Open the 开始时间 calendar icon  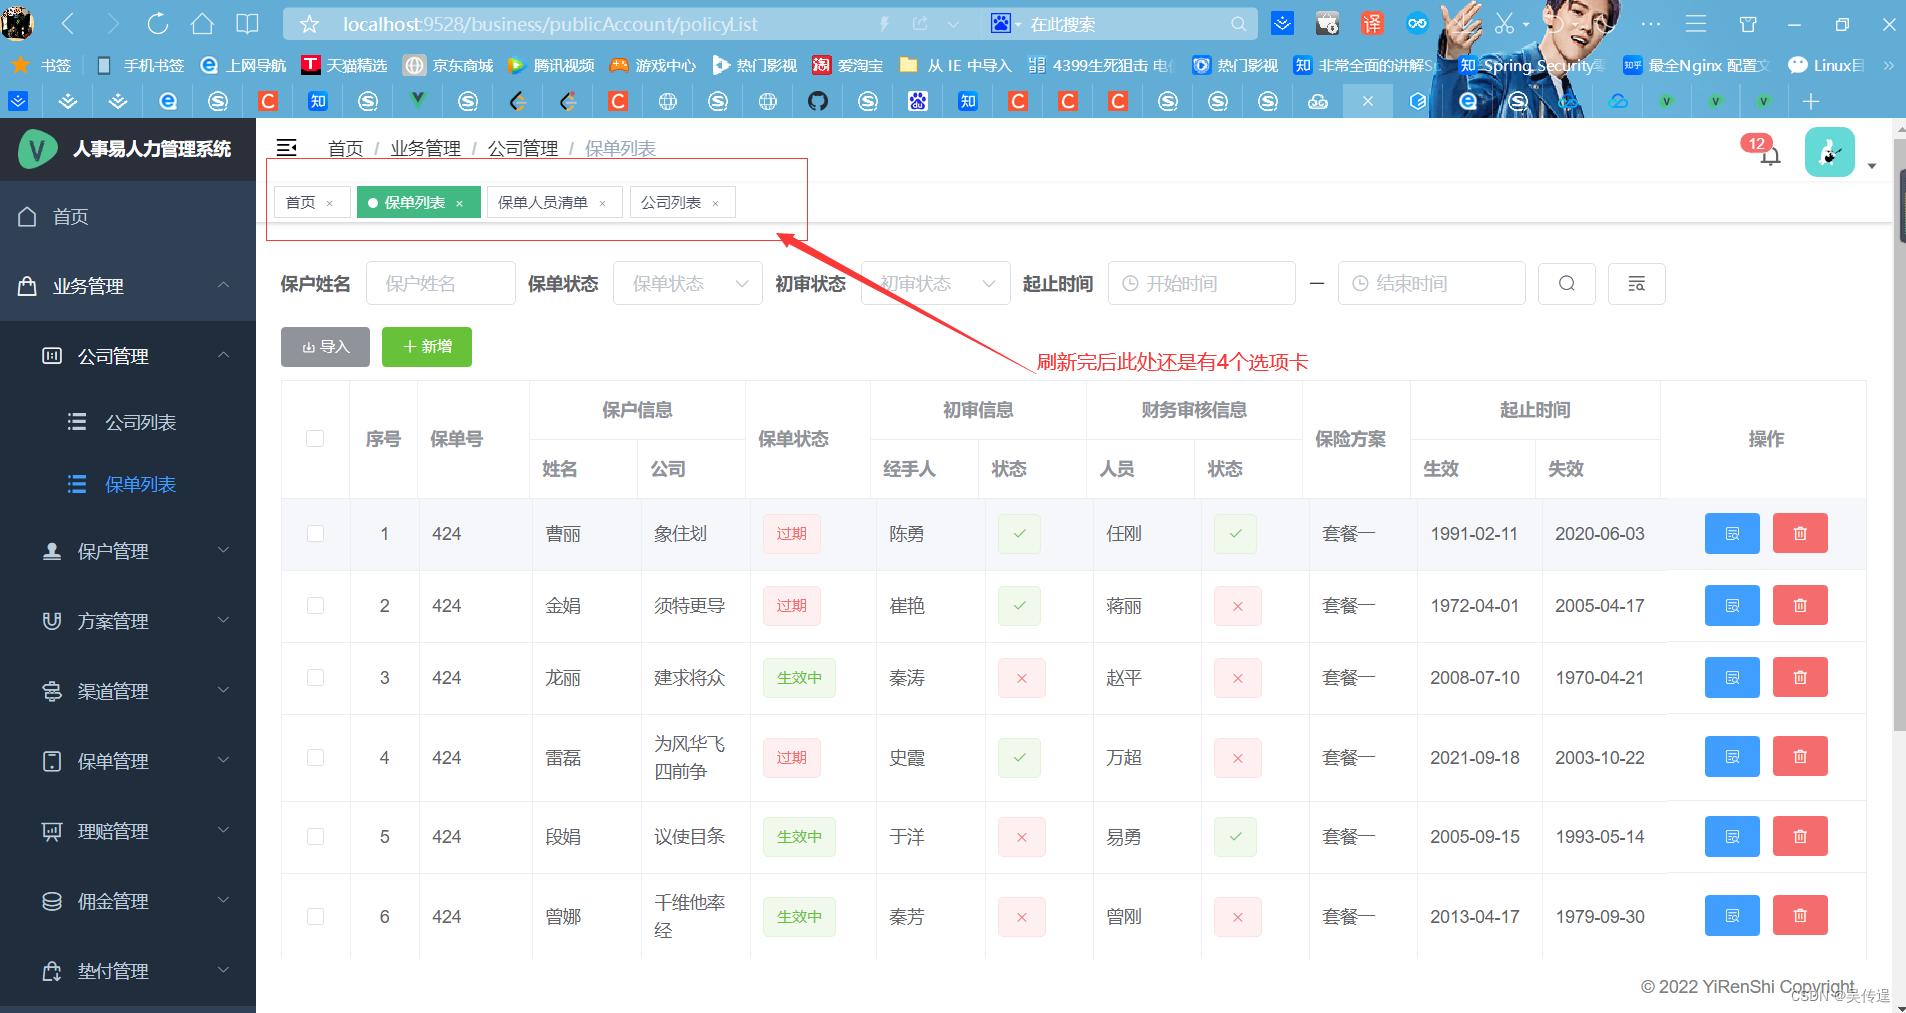1132,283
